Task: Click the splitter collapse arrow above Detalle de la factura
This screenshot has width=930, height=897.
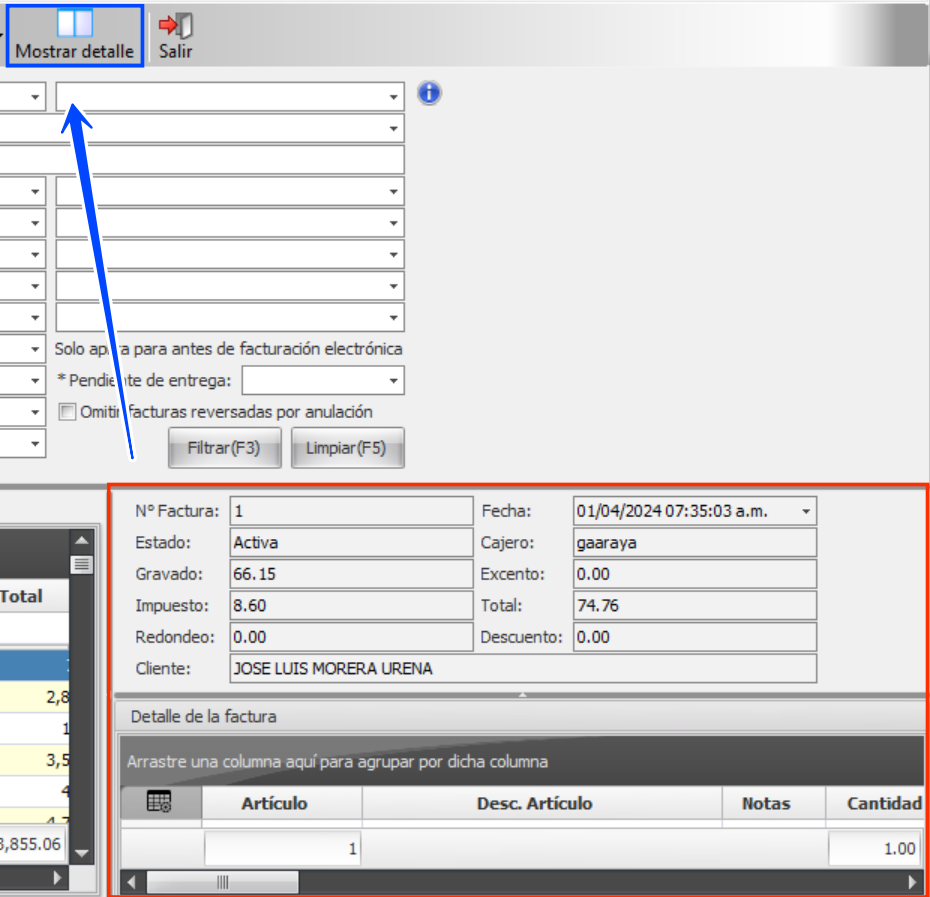Action: coord(521,693)
